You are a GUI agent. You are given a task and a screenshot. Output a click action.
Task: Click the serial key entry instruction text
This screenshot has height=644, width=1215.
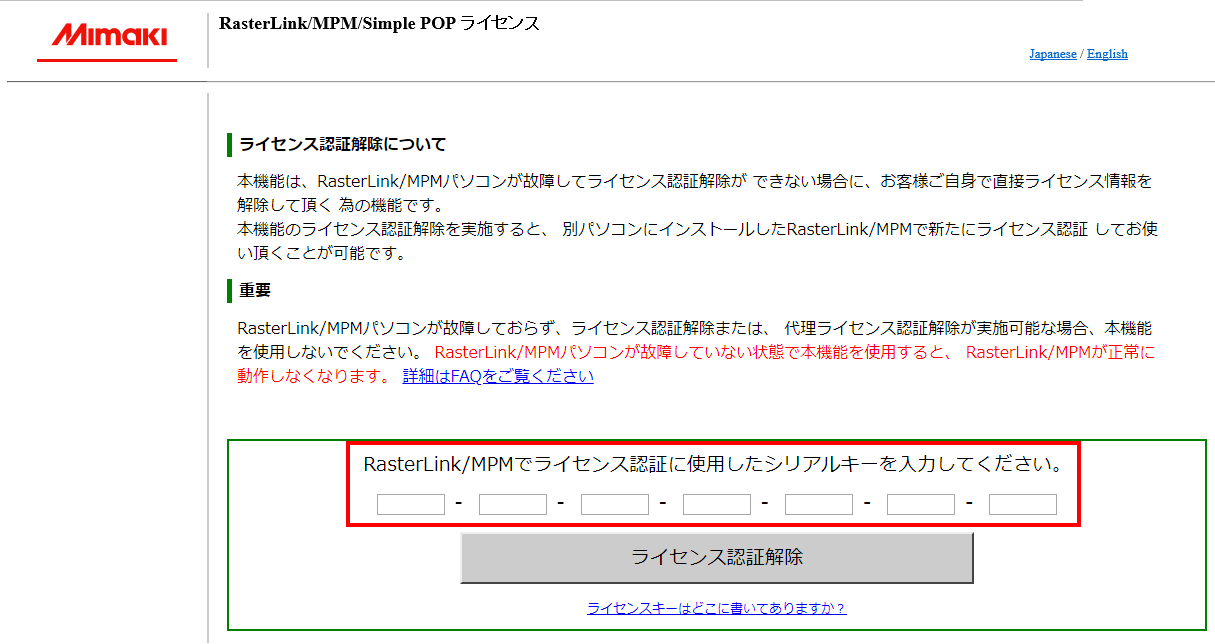pos(713,465)
